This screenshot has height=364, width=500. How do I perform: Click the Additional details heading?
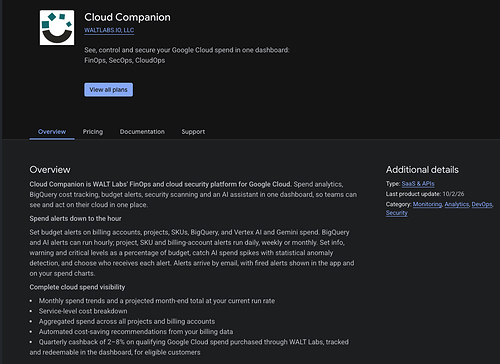coord(422,170)
